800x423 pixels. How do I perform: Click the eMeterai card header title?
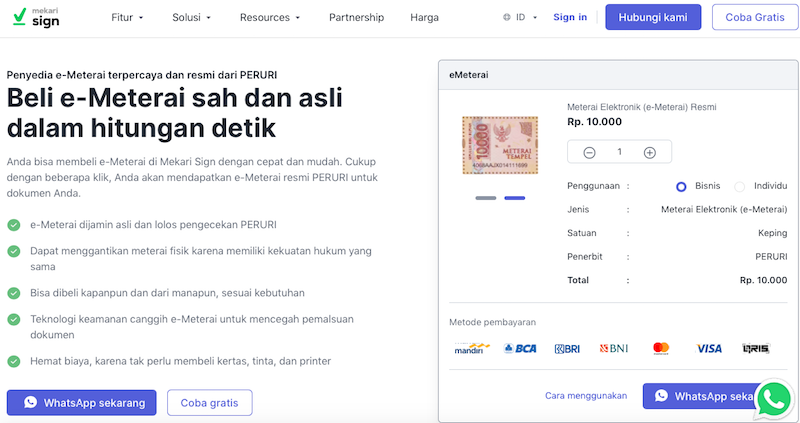468,74
